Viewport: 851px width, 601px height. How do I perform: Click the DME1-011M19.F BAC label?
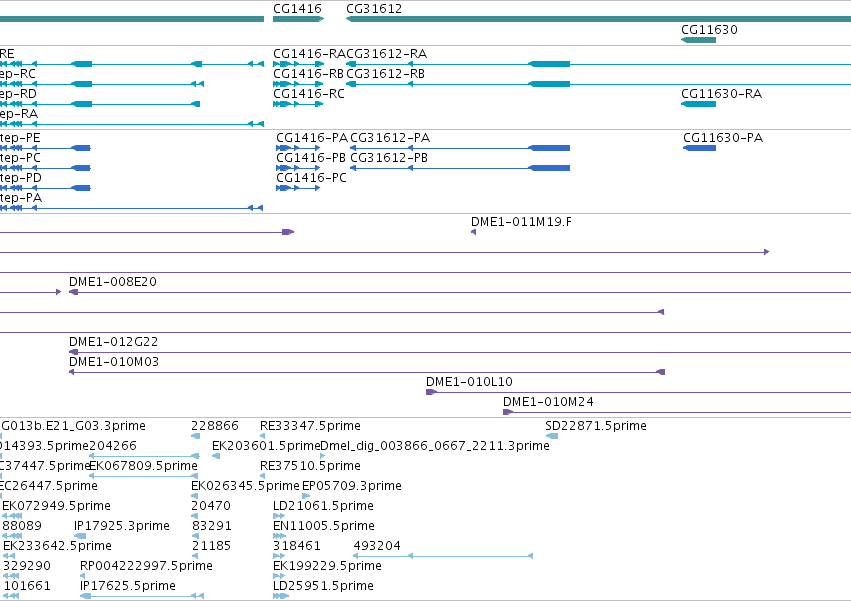(521, 222)
